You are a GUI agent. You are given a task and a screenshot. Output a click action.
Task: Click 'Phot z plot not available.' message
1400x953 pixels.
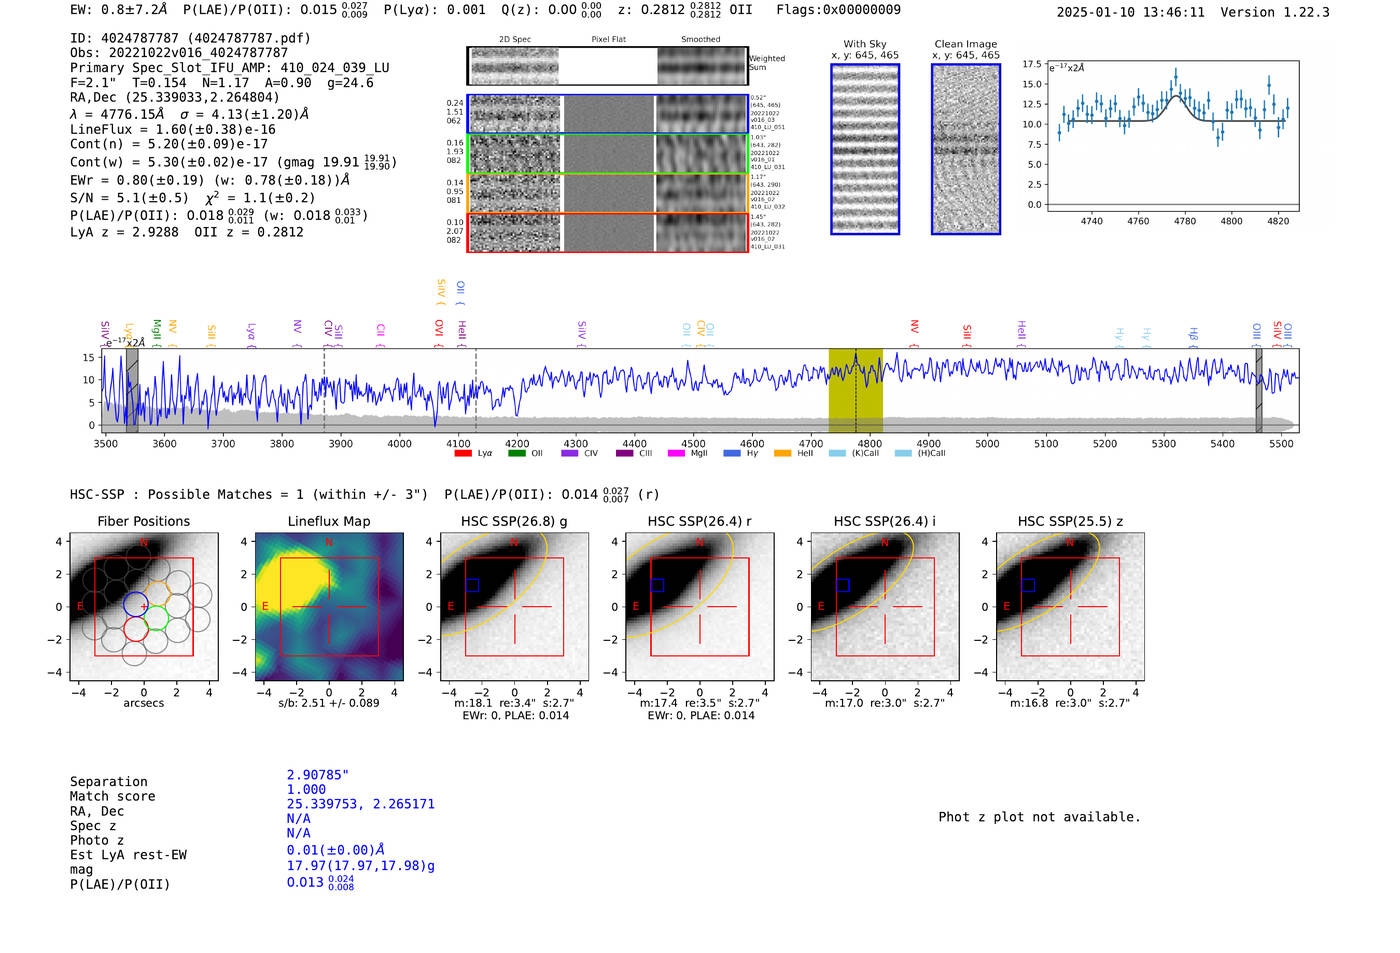pyautogui.click(x=1039, y=817)
